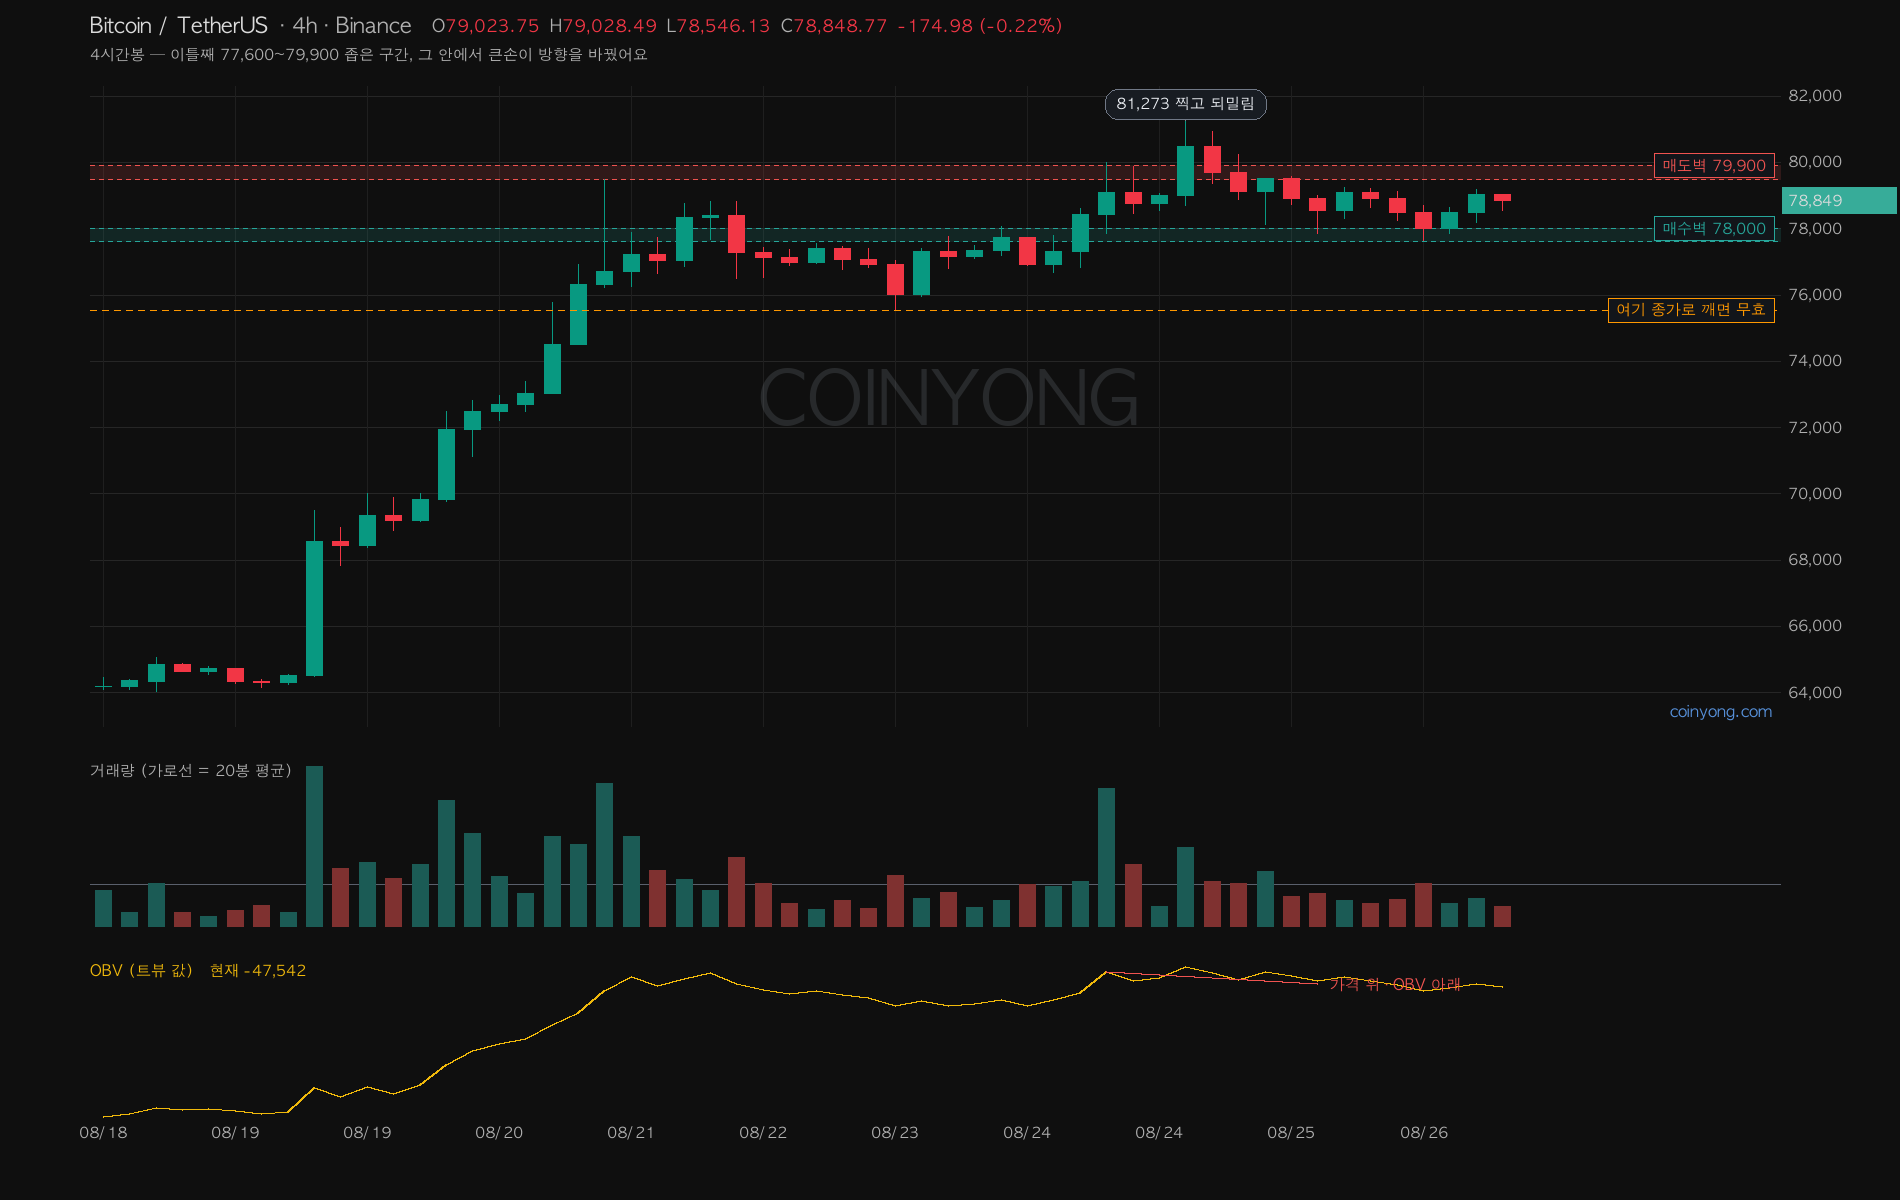The image size is (1900, 1200).
Task: Click the 08/26 date axis label
Action: [1424, 1133]
